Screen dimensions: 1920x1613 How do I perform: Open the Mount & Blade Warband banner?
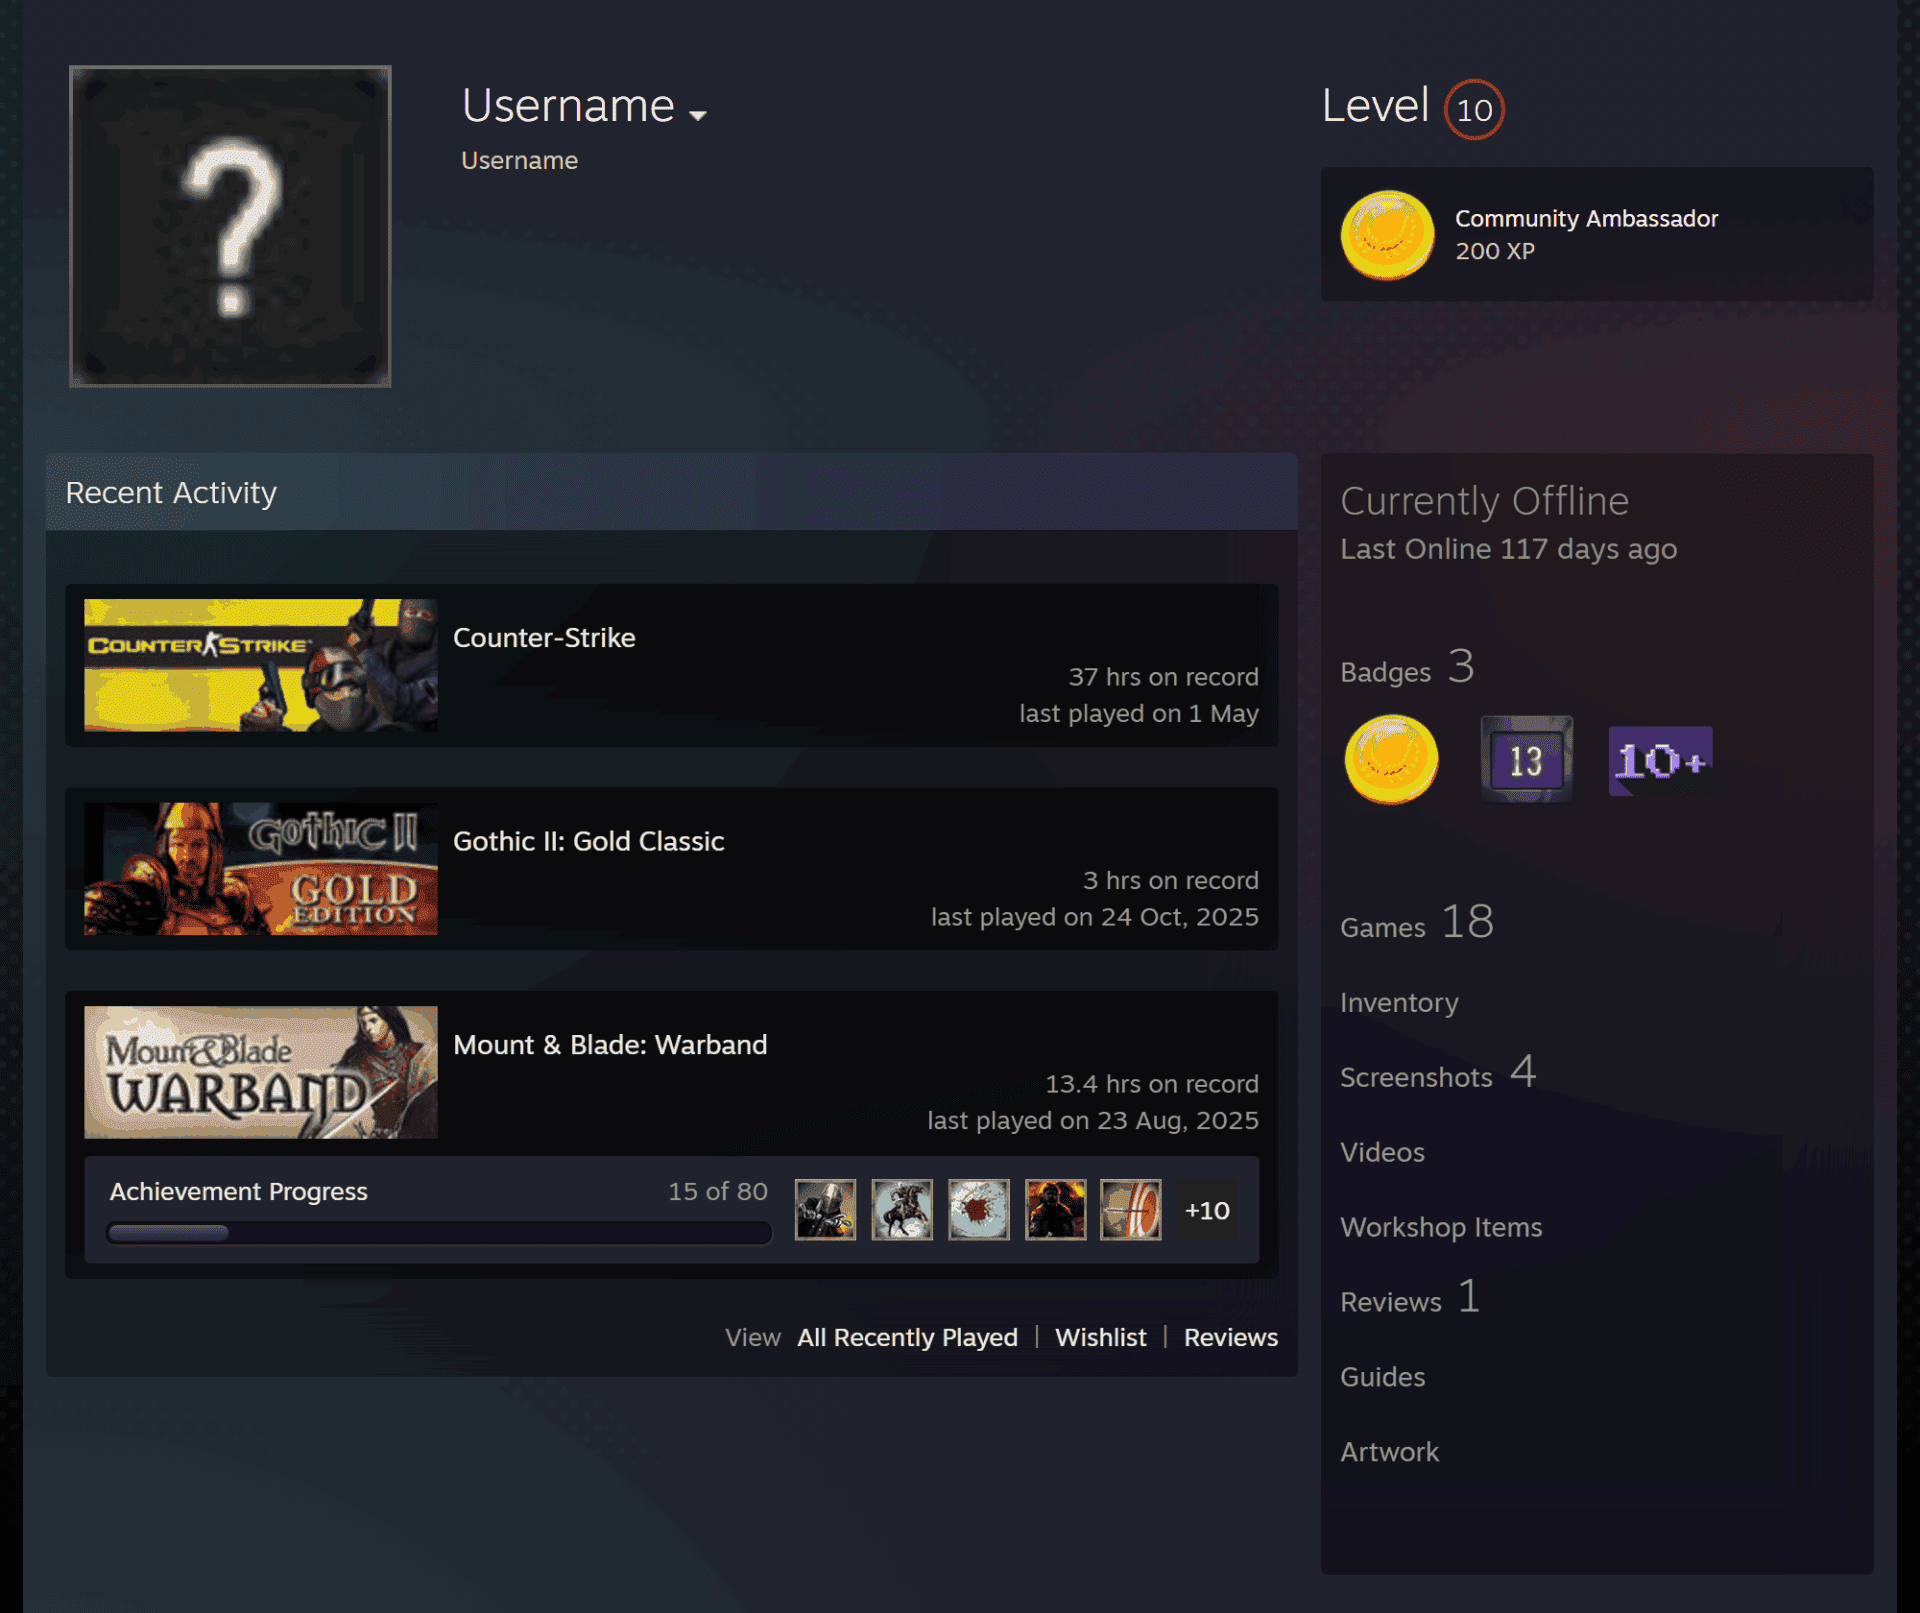point(261,1072)
